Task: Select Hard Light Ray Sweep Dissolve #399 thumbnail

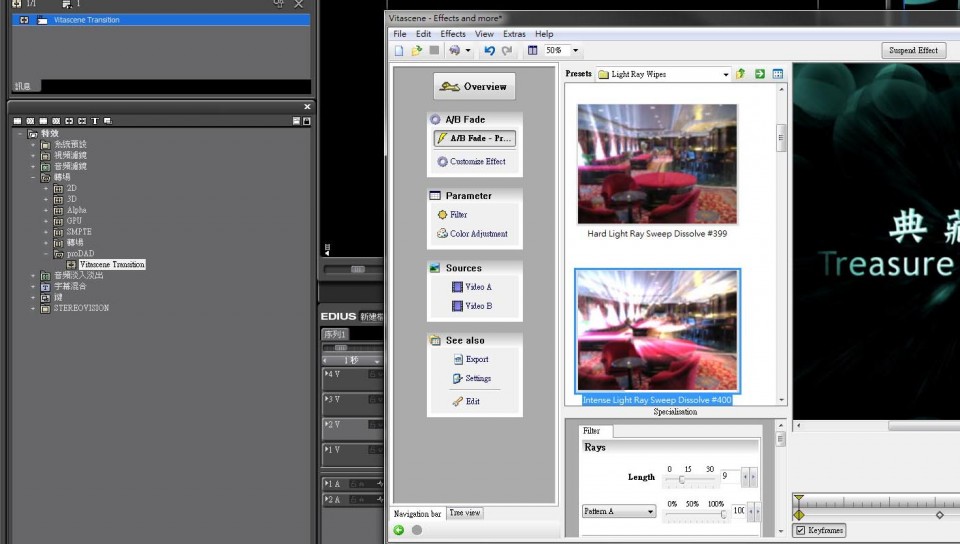Action: 657,164
